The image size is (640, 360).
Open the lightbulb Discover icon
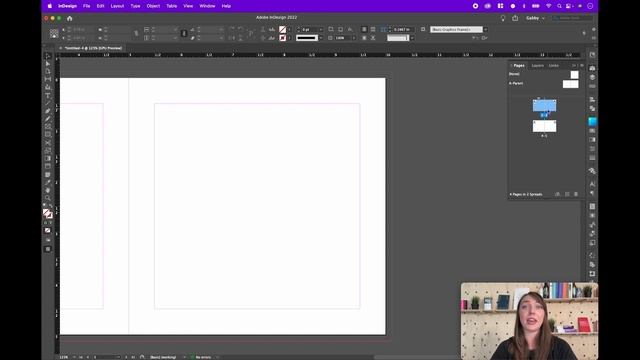(503, 18)
